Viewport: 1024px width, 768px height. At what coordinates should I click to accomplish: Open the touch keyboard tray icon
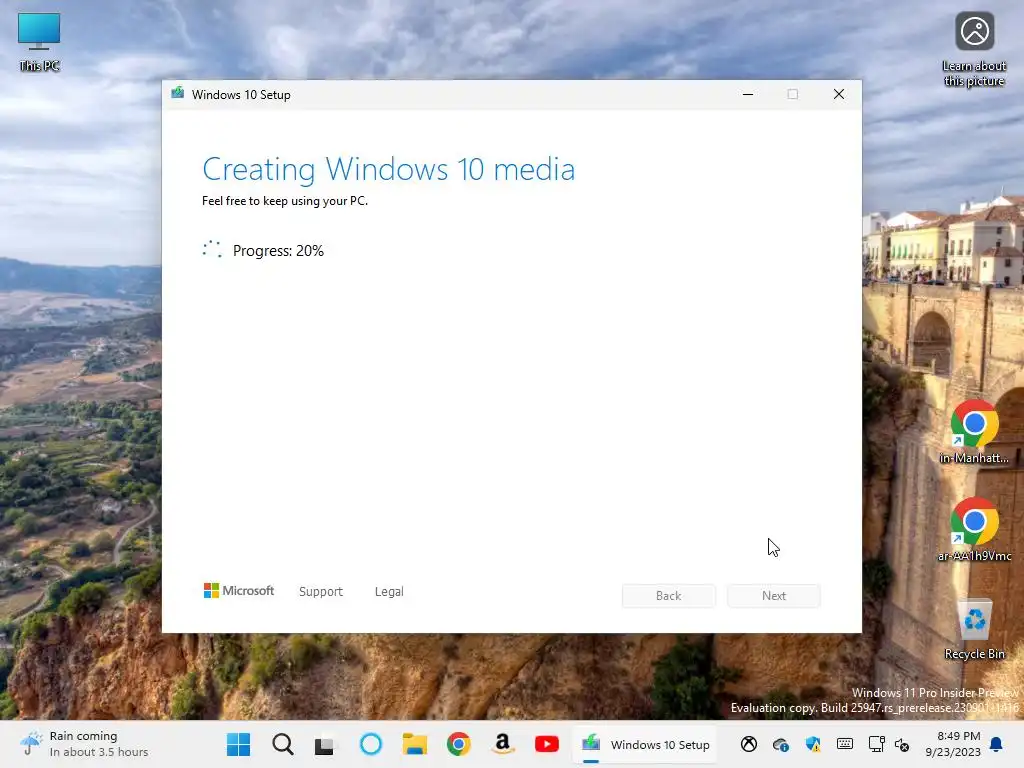(x=844, y=743)
